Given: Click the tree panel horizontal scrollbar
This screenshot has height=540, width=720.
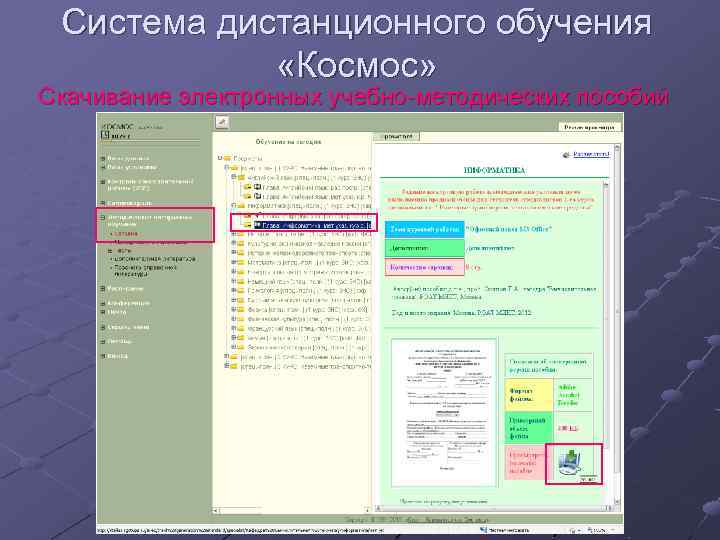Looking at the screenshot, I should tap(291, 510).
